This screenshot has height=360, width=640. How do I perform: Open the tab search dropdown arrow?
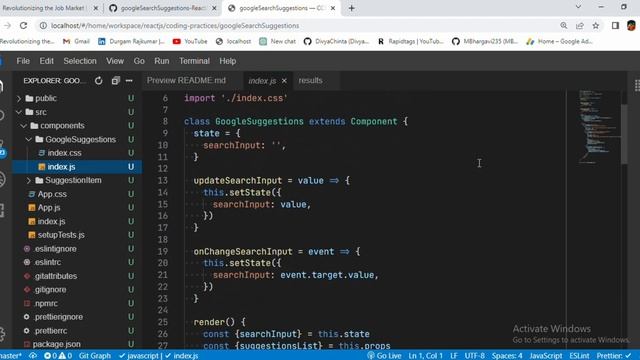click(x=578, y=7)
